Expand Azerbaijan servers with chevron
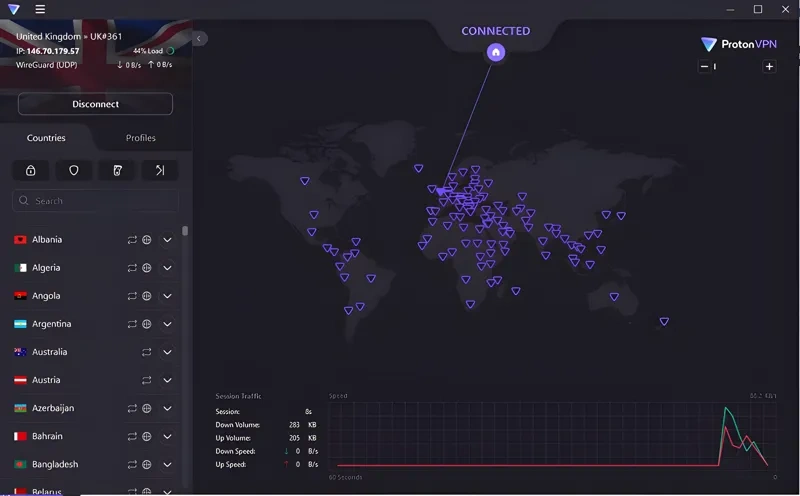Image resolution: width=800 pixels, height=496 pixels. (x=168, y=408)
